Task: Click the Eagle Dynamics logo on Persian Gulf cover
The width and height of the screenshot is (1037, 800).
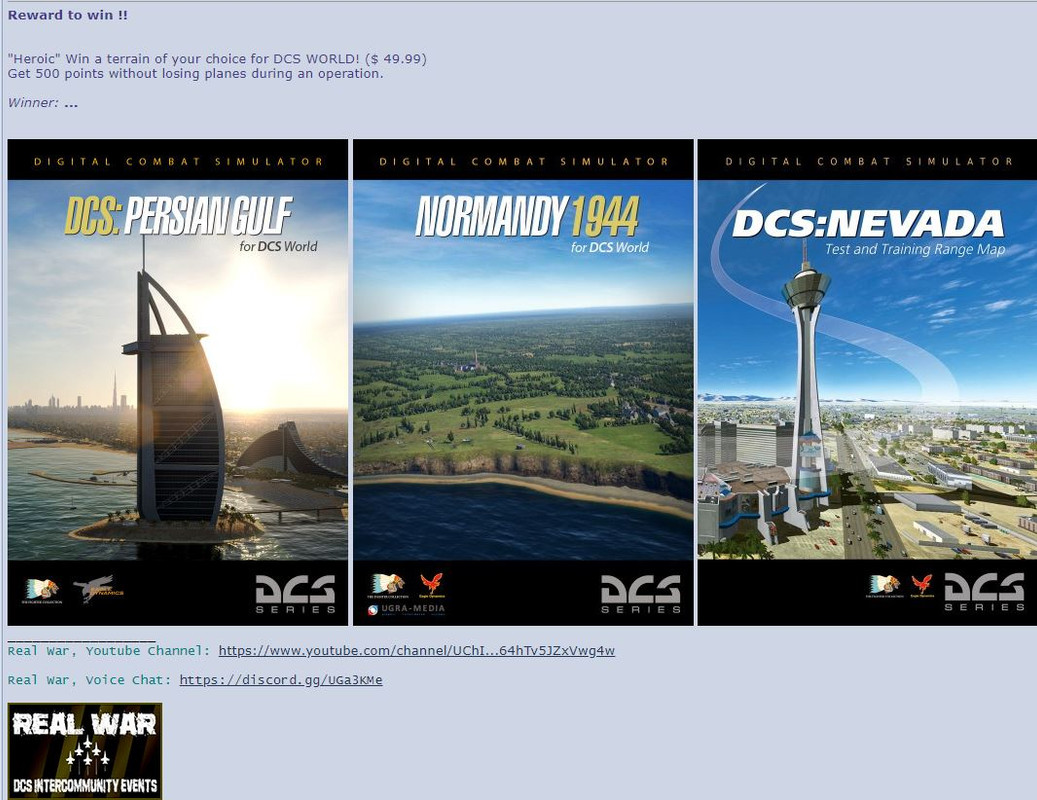Action: point(98,588)
